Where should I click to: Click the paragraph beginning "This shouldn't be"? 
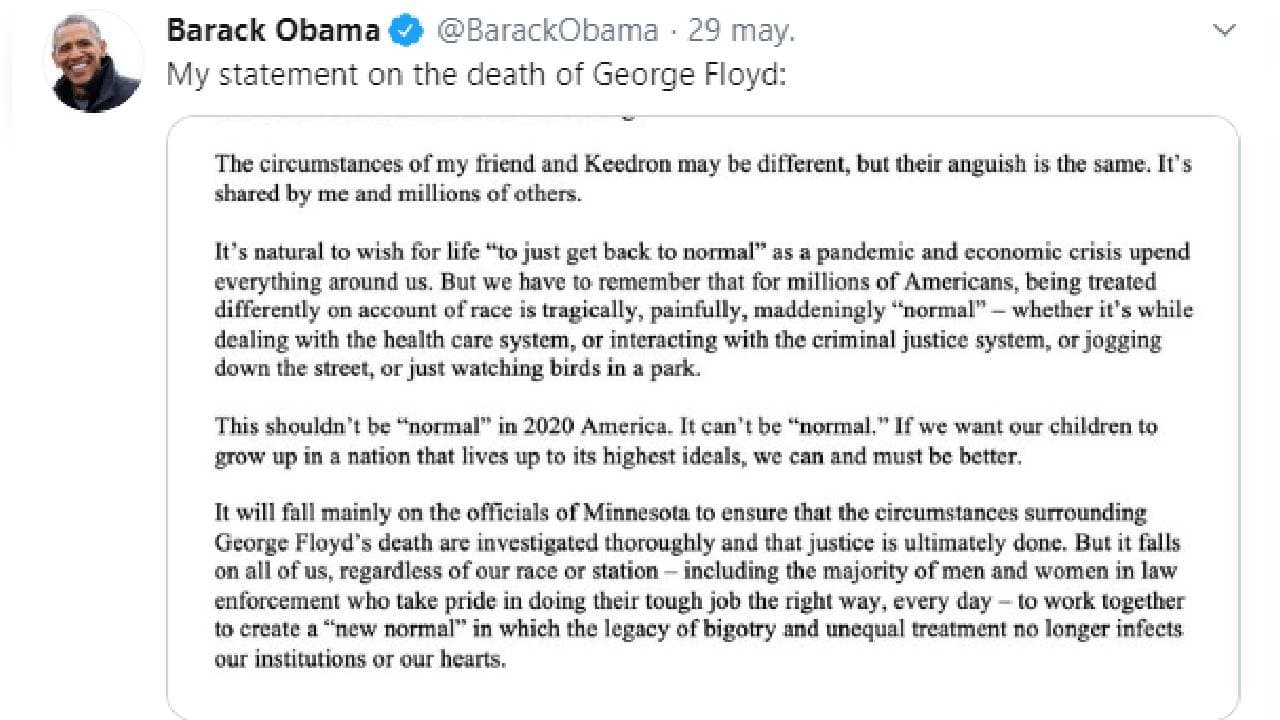(x=686, y=441)
